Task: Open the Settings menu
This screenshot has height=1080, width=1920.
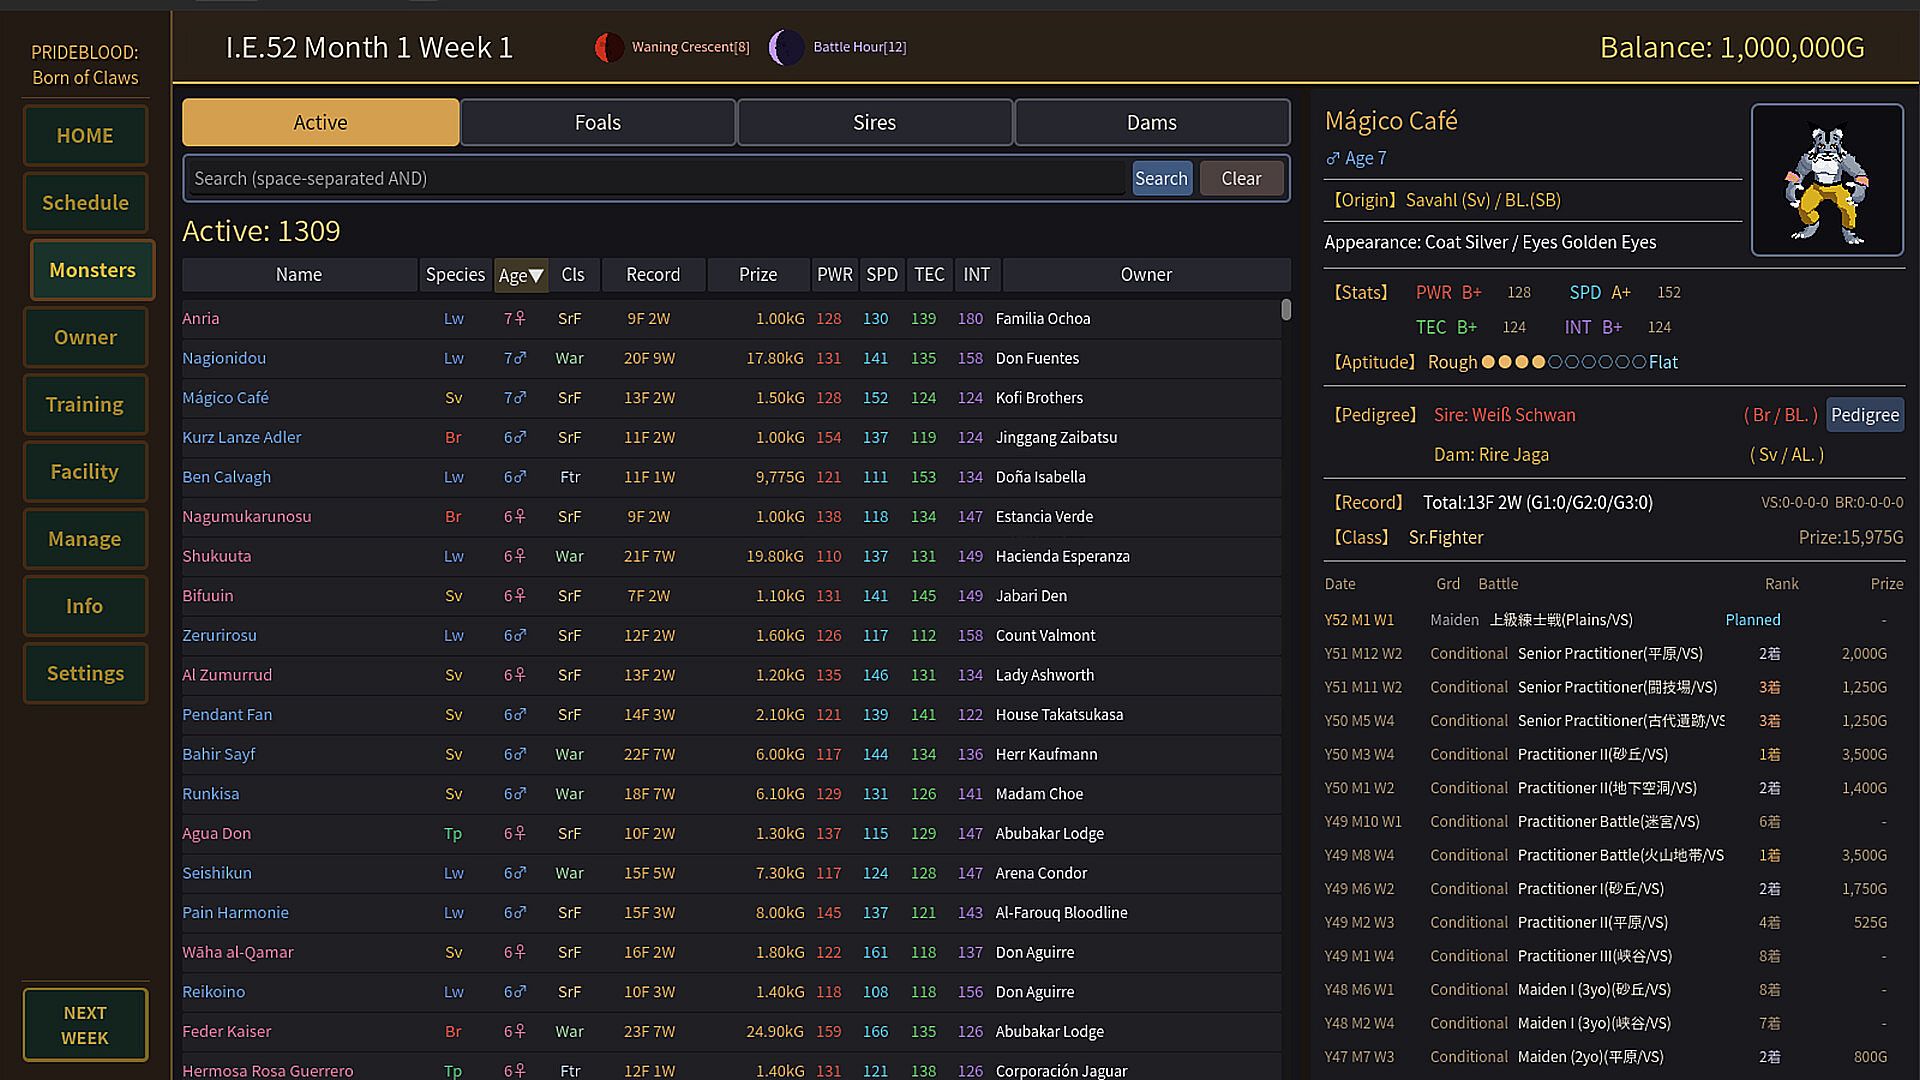Action: (x=85, y=673)
